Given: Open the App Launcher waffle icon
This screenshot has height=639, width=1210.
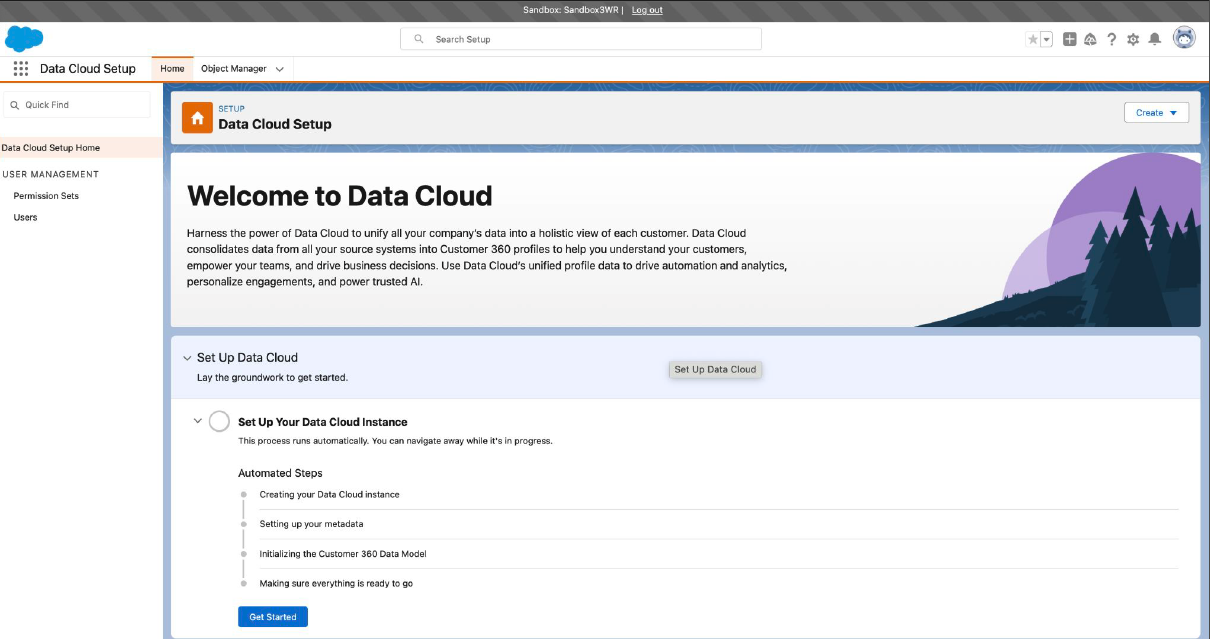Looking at the screenshot, I should click(x=20, y=68).
